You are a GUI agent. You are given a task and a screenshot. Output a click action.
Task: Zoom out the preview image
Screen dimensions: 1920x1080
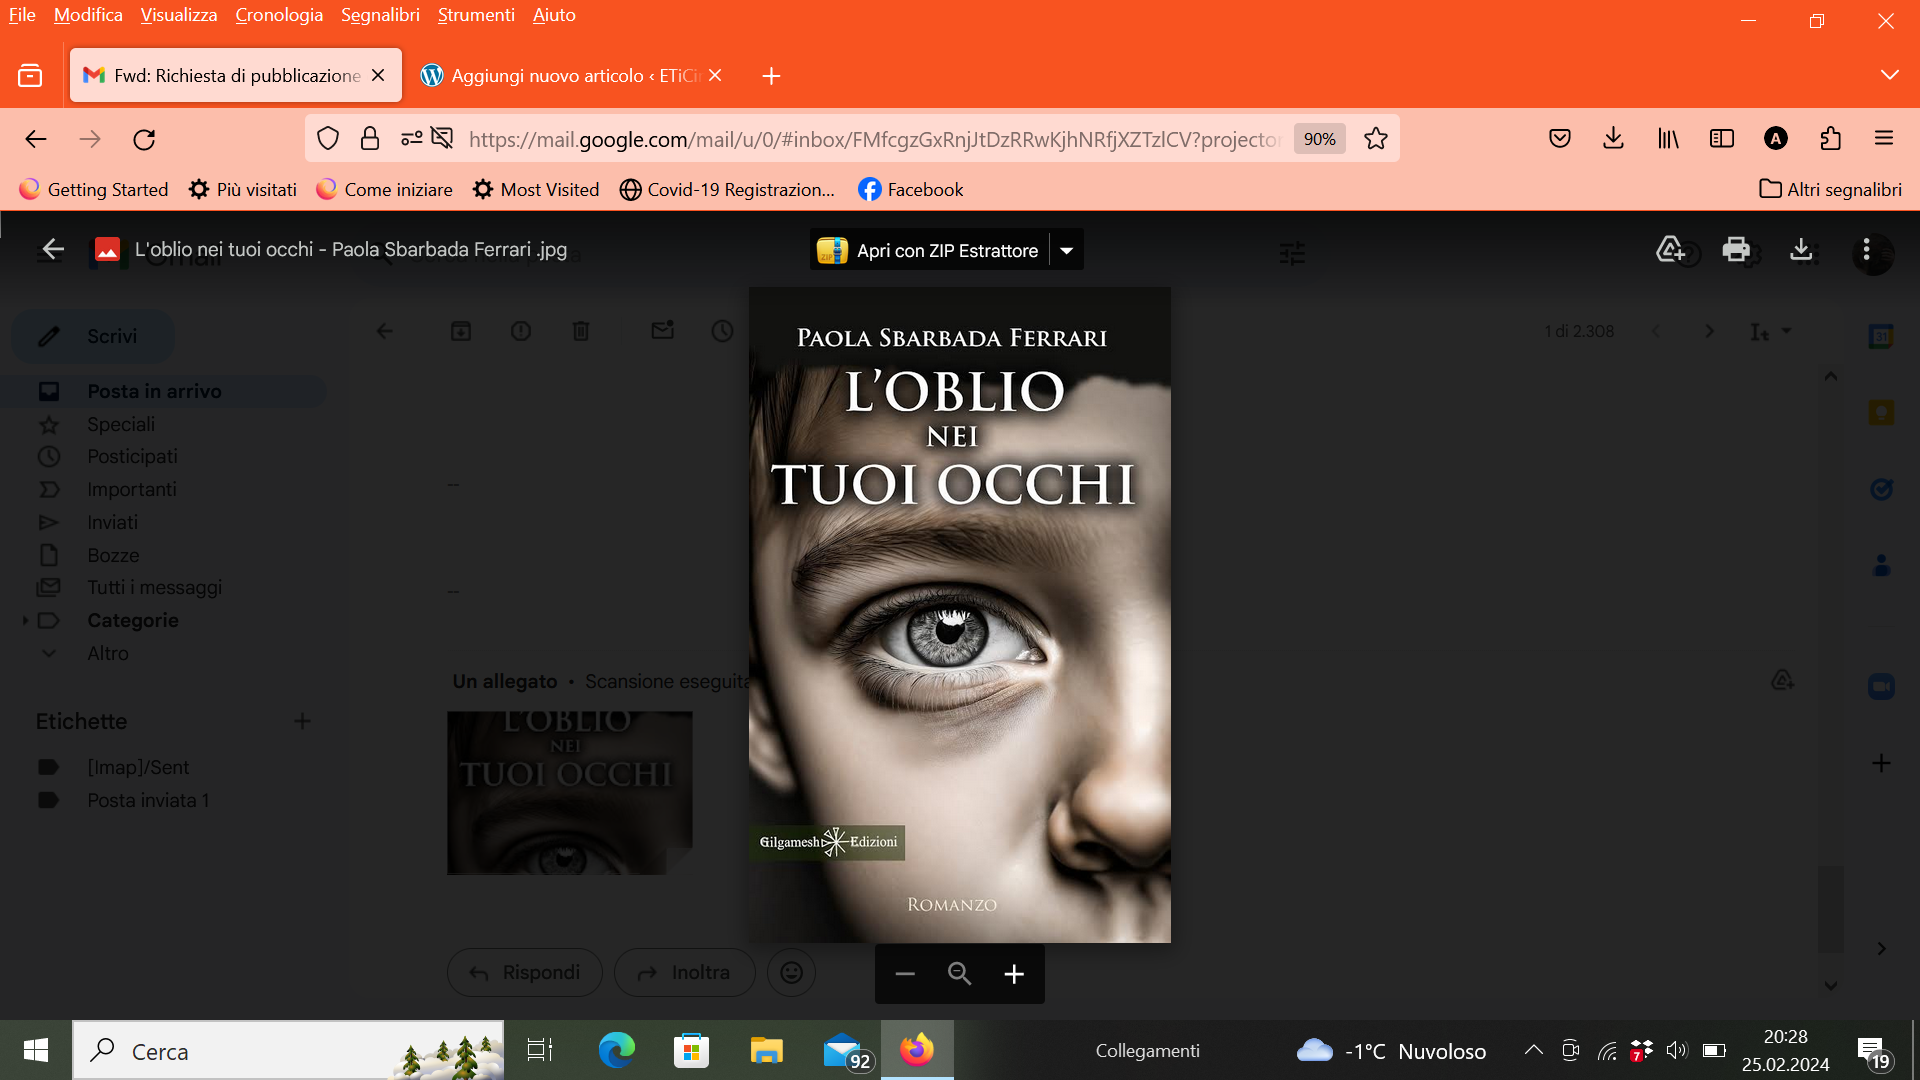pyautogui.click(x=905, y=974)
